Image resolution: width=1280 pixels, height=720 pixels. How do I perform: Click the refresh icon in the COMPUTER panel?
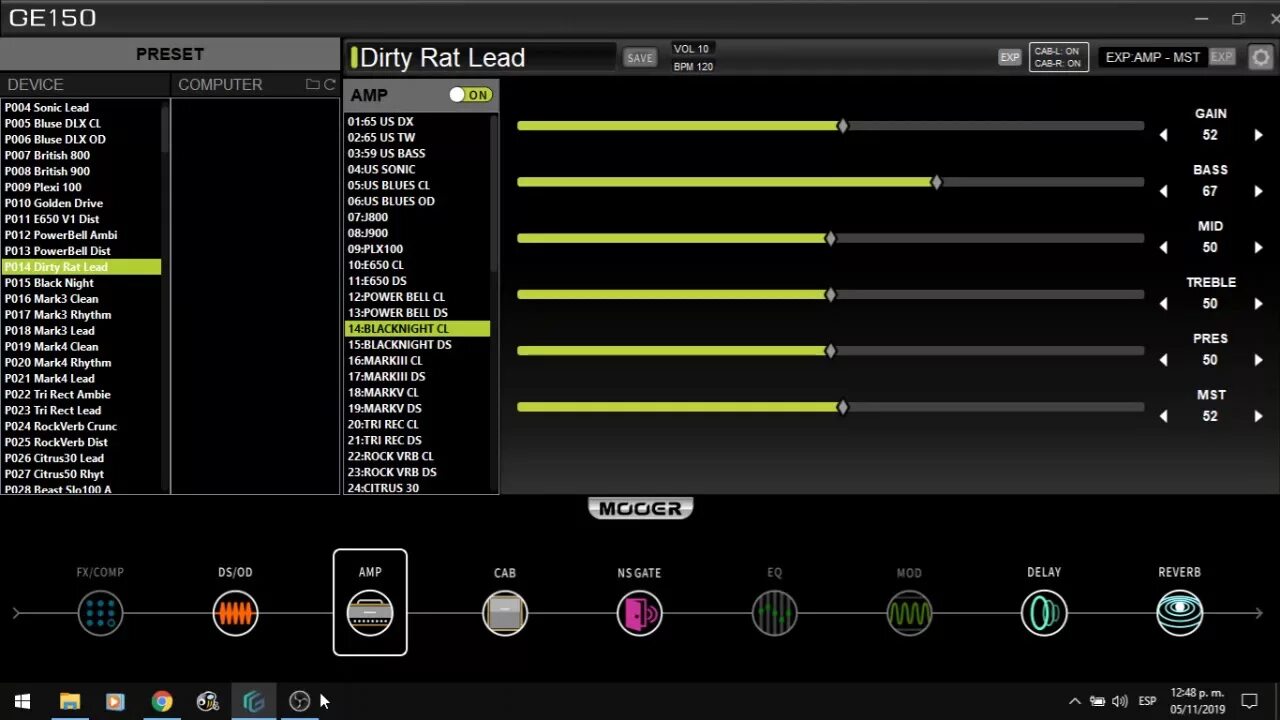click(329, 84)
